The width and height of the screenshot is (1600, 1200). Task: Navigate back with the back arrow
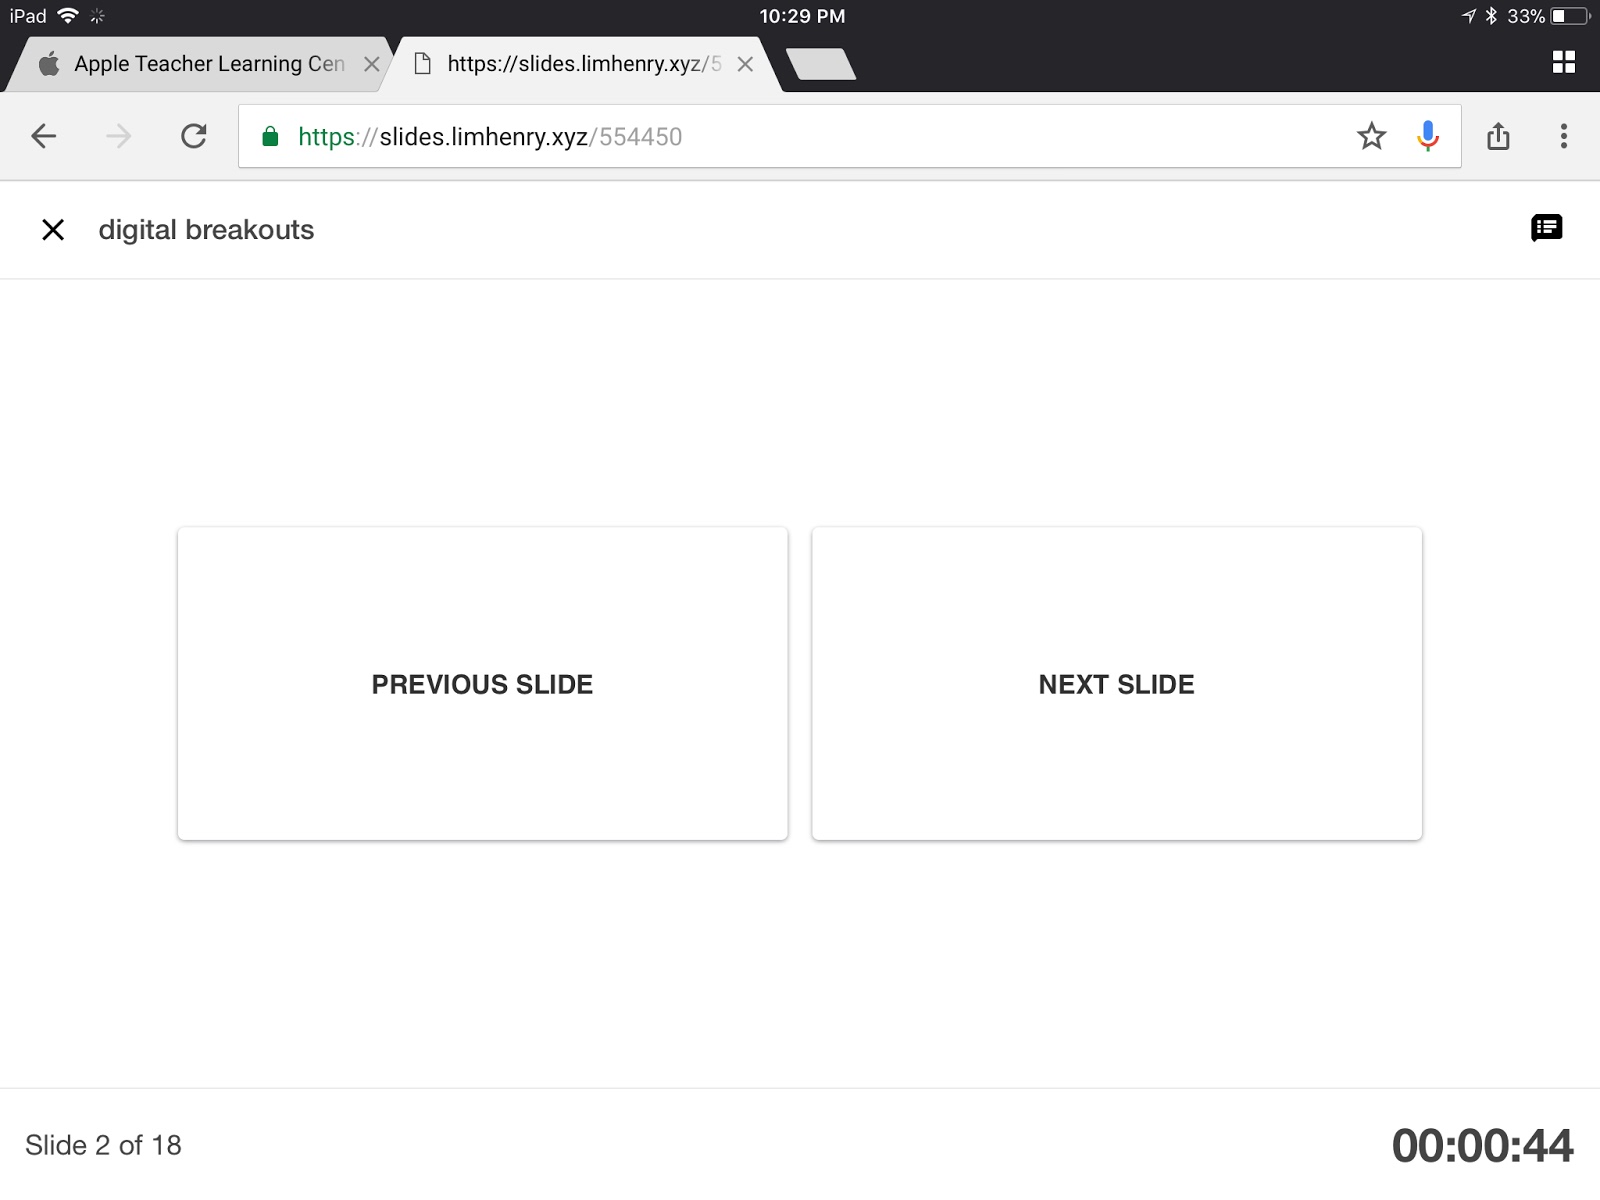[x=44, y=136]
